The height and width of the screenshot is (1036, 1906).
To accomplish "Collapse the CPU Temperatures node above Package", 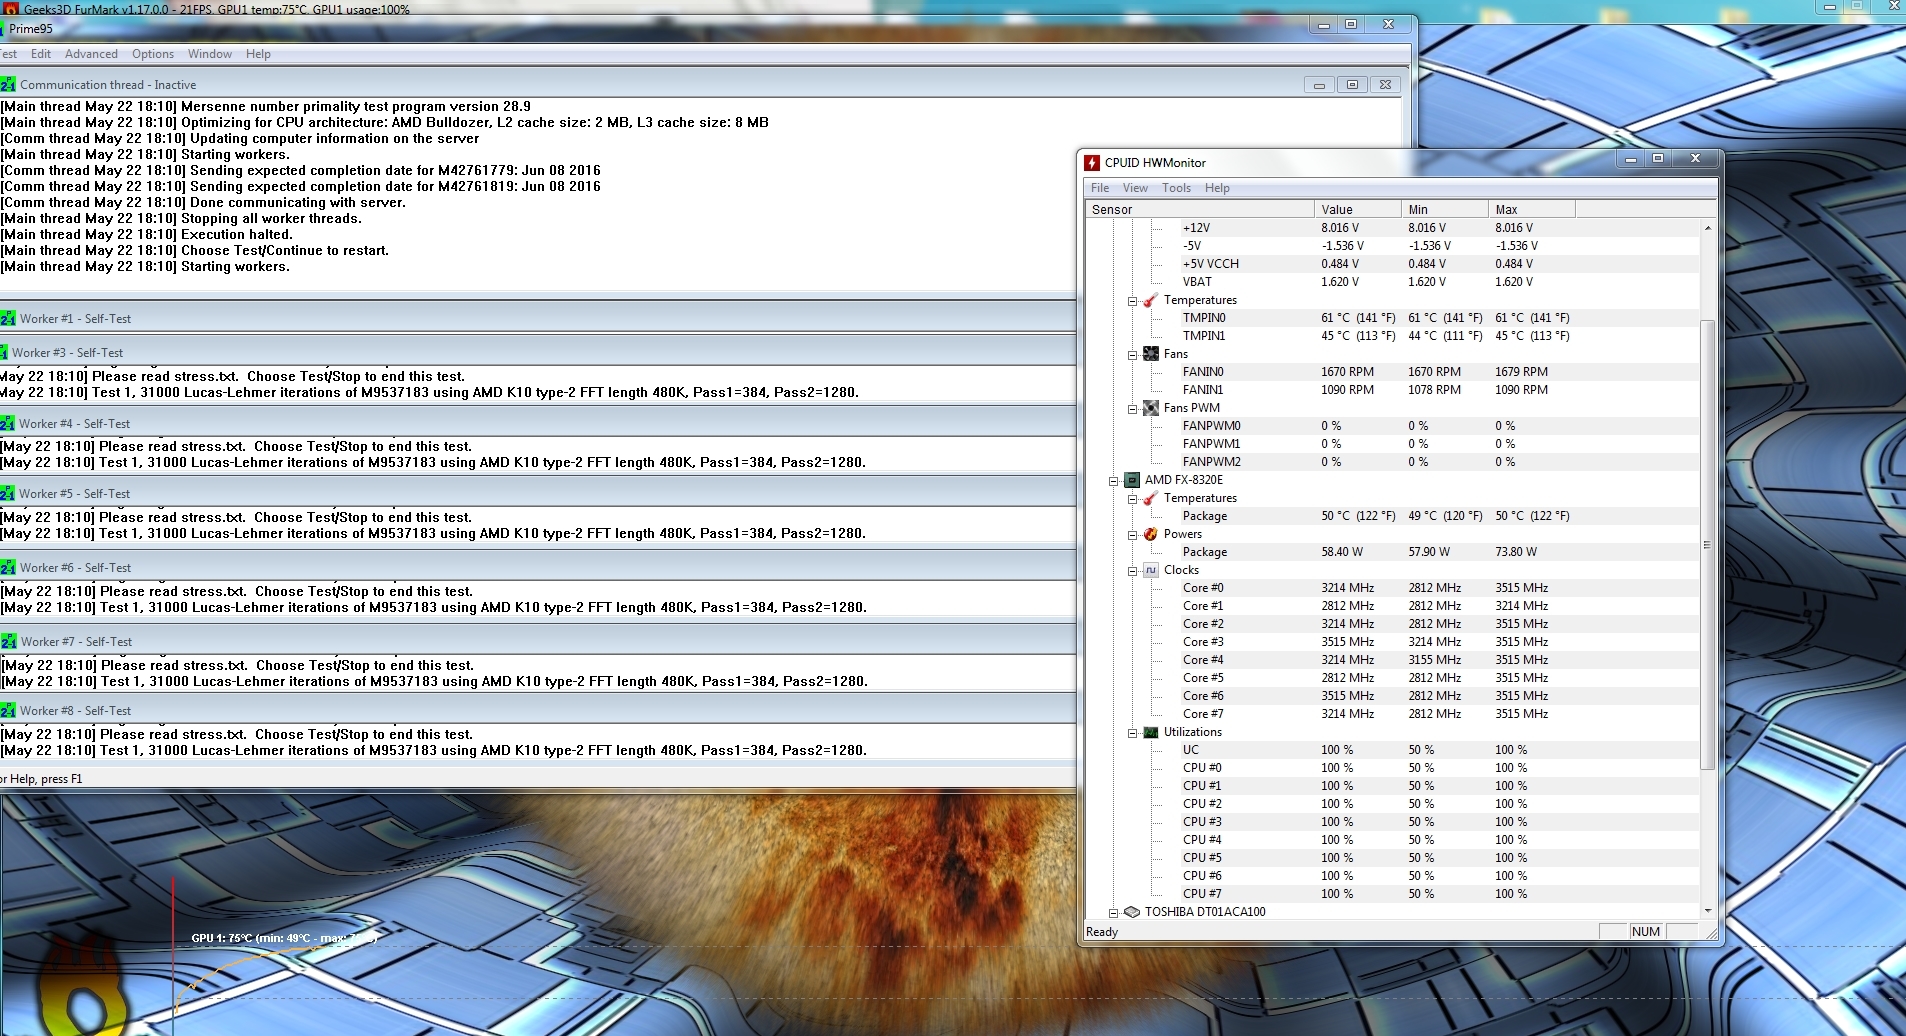I will (x=1133, y=499).
